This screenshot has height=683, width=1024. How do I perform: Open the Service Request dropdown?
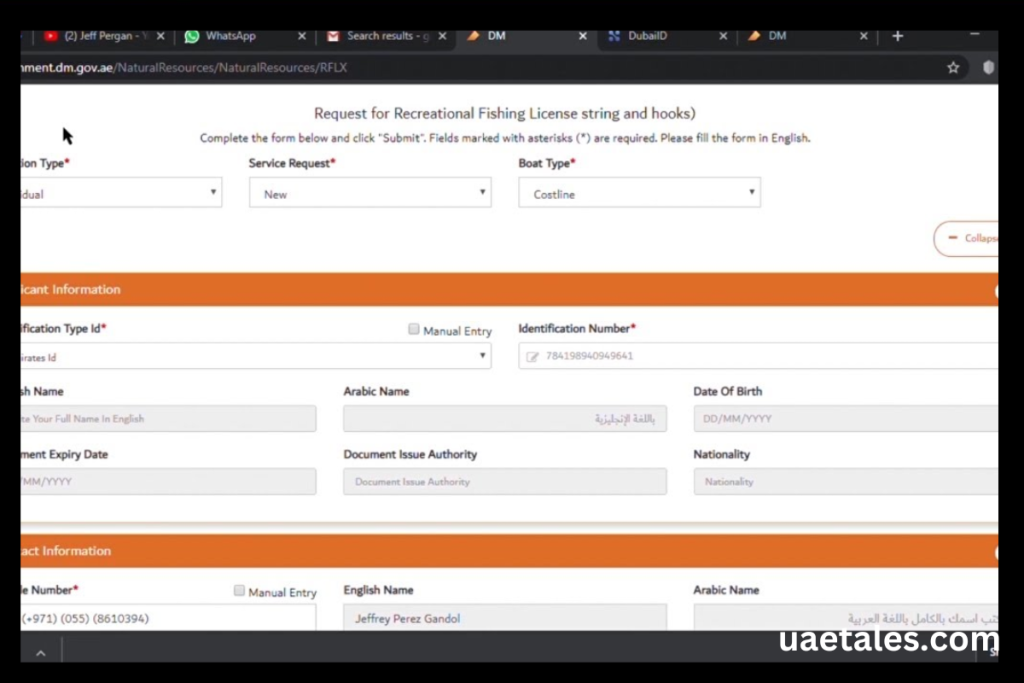[x=369, y=194]
